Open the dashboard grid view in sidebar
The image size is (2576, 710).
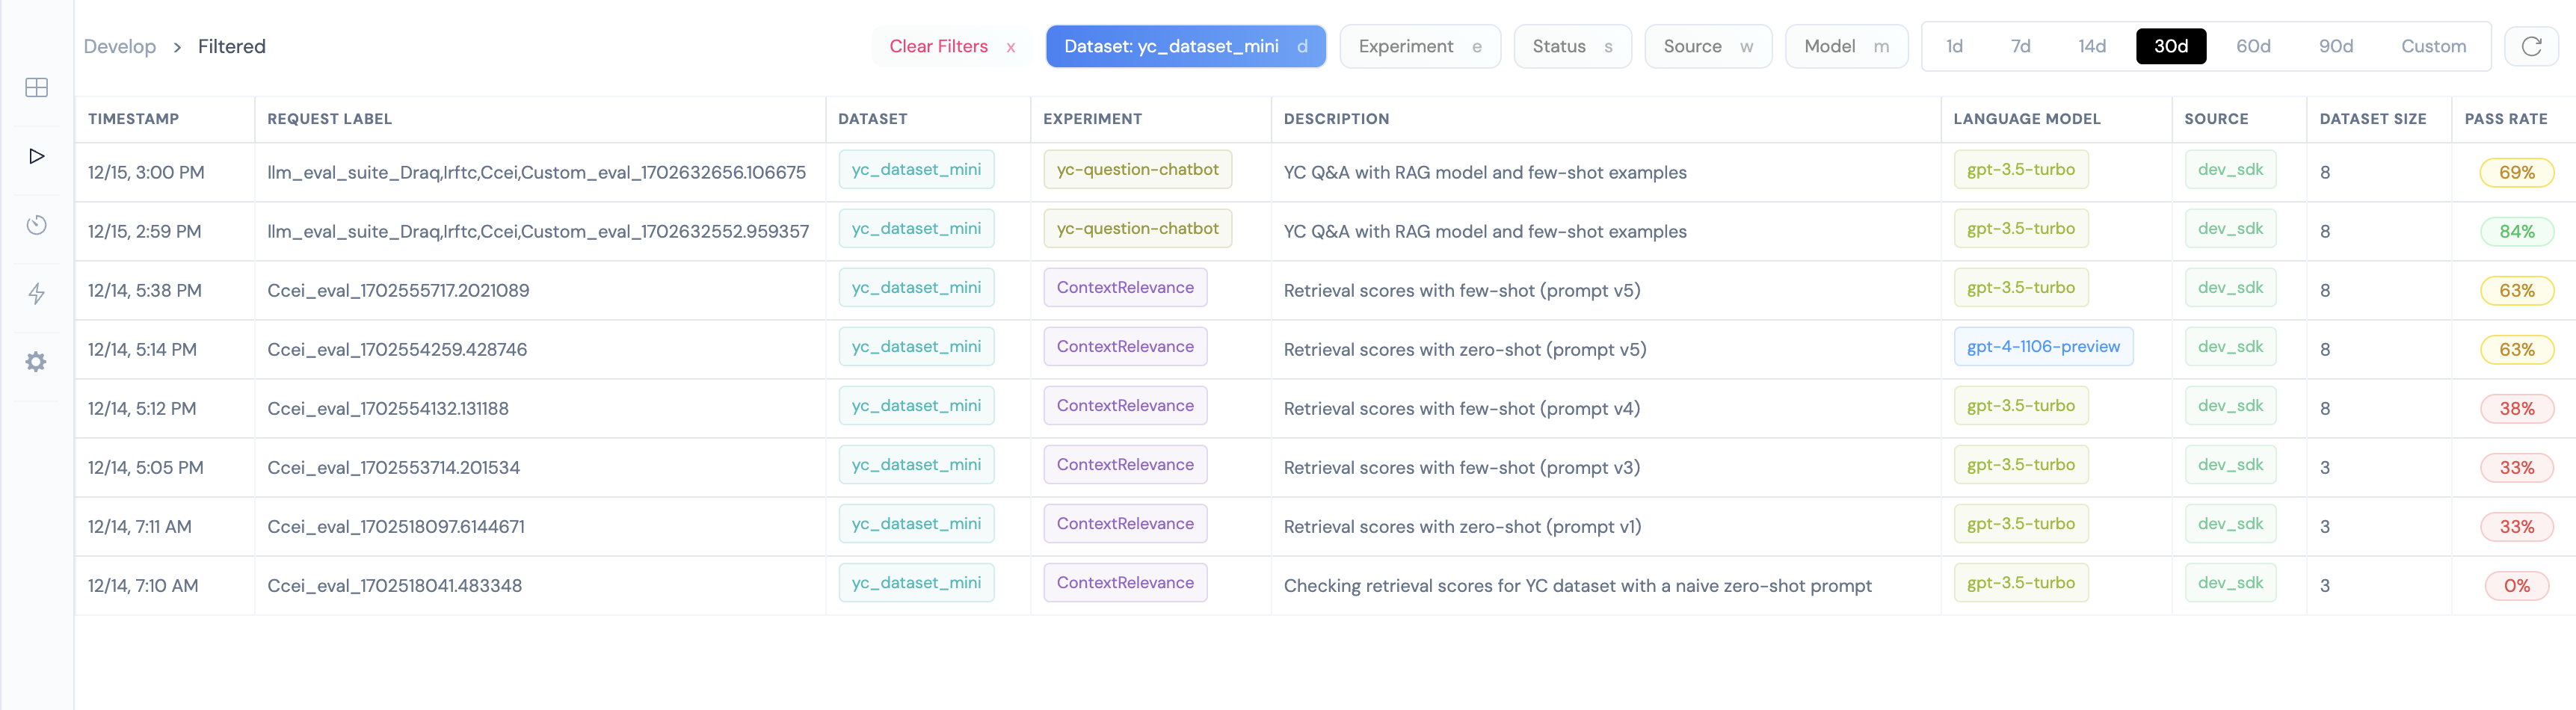[37, 88]
